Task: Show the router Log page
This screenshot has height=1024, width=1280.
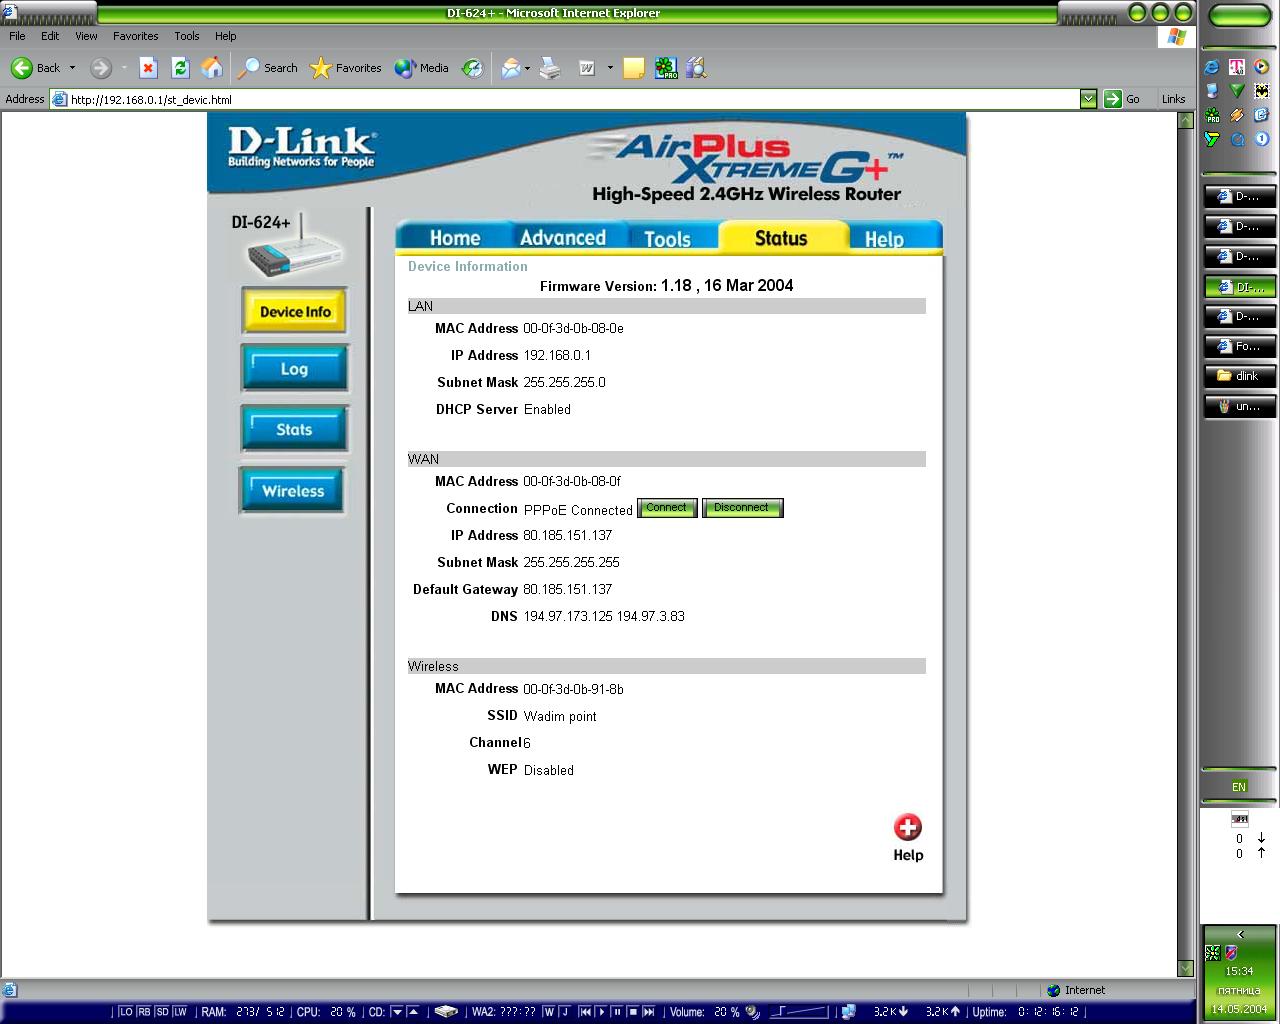Action: pos(294,369)
